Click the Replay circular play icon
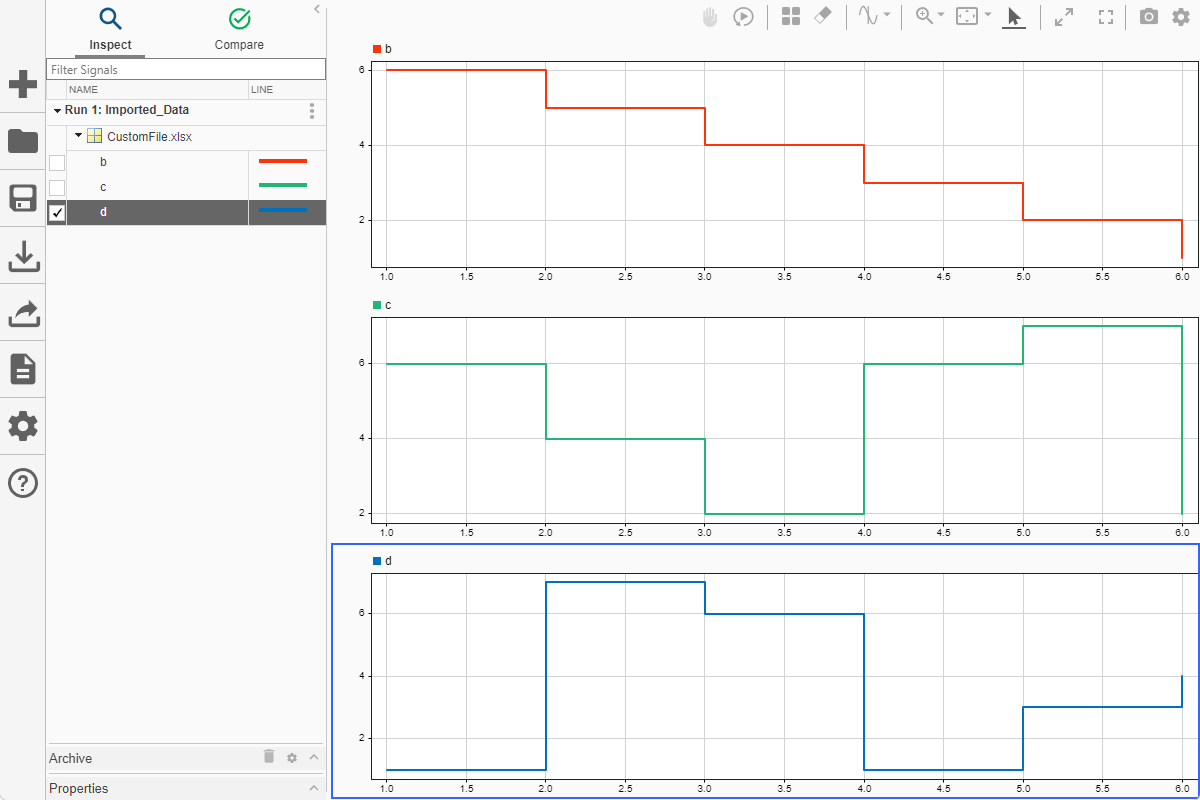1200x800 pixels. [x=743, y=17]
